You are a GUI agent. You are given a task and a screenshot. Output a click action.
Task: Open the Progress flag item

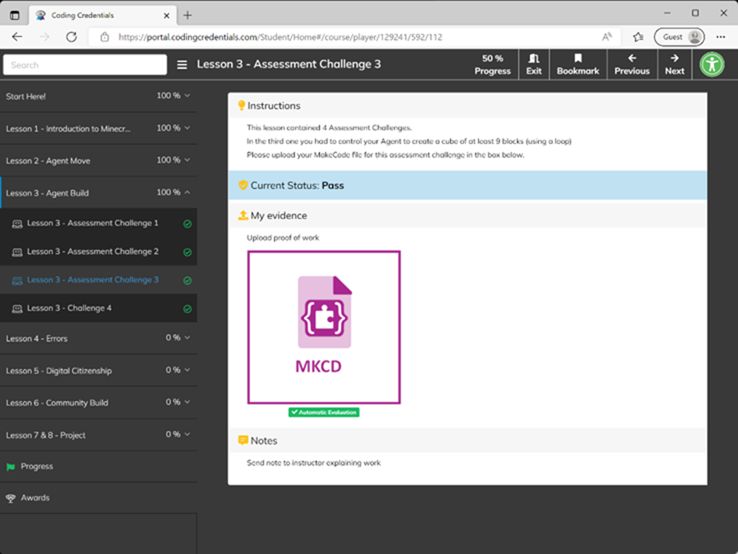pos(29,466)
